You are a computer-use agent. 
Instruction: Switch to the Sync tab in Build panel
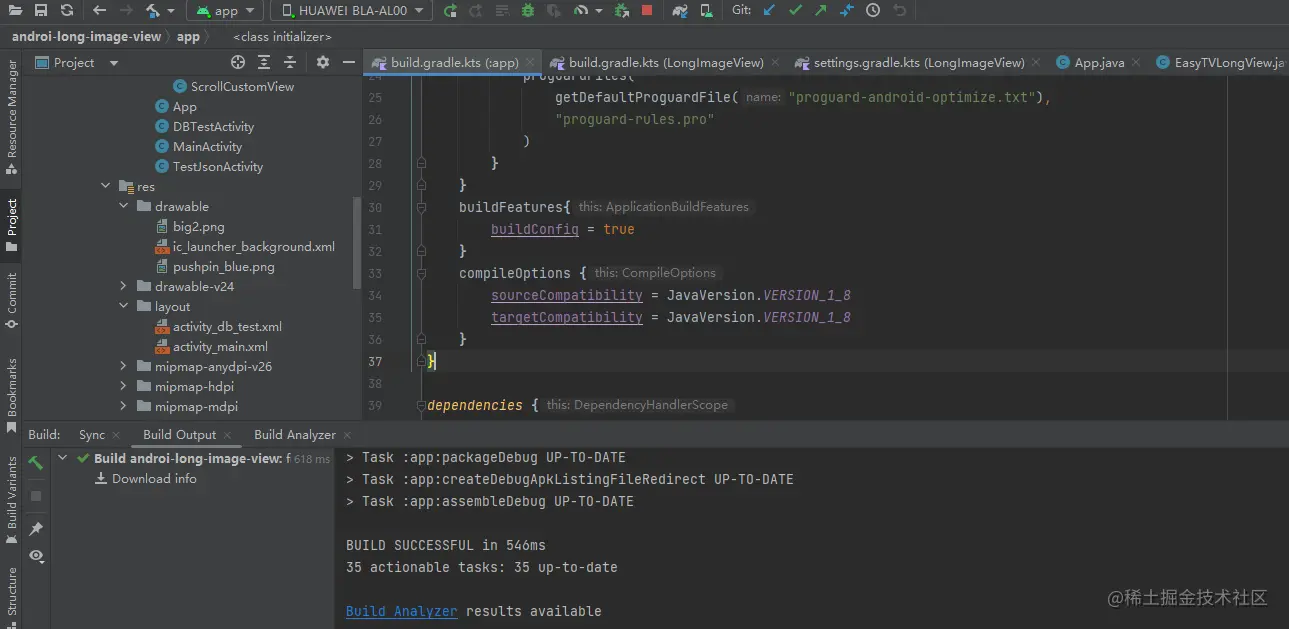click(92, 434)
